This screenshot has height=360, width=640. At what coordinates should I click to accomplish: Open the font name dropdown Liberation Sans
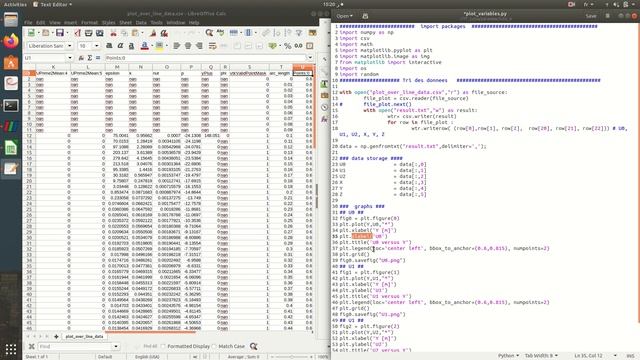[70, 46]
